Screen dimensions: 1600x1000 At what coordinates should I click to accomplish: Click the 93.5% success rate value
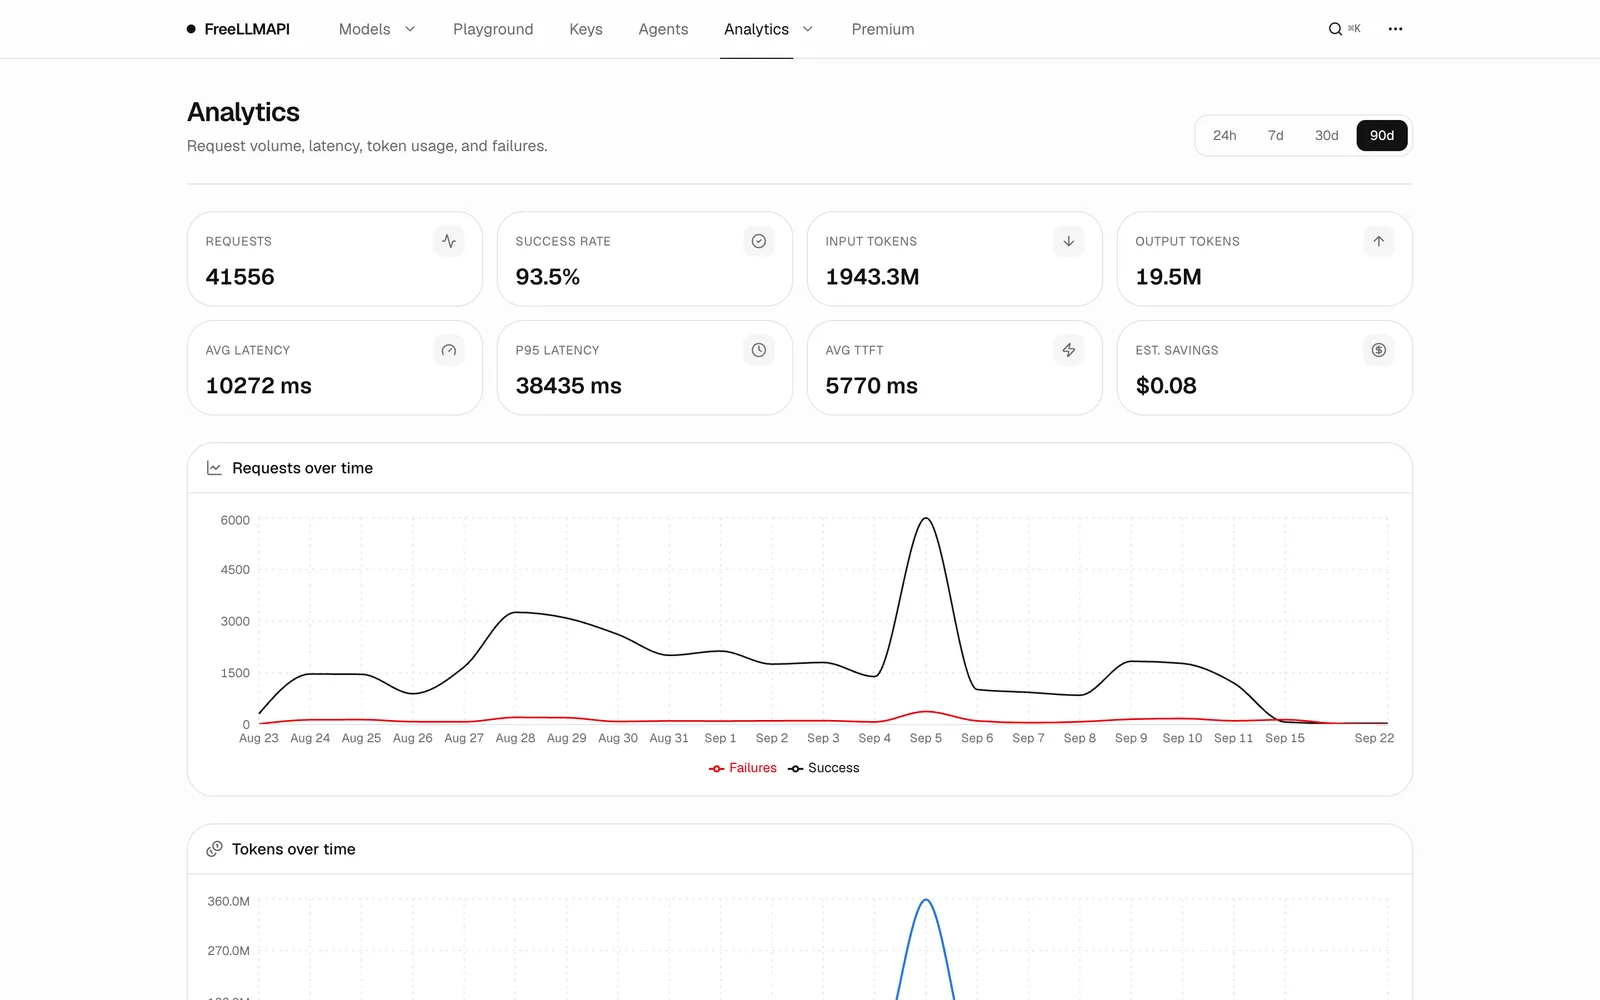pyautogui.click(x=548, y=277)
